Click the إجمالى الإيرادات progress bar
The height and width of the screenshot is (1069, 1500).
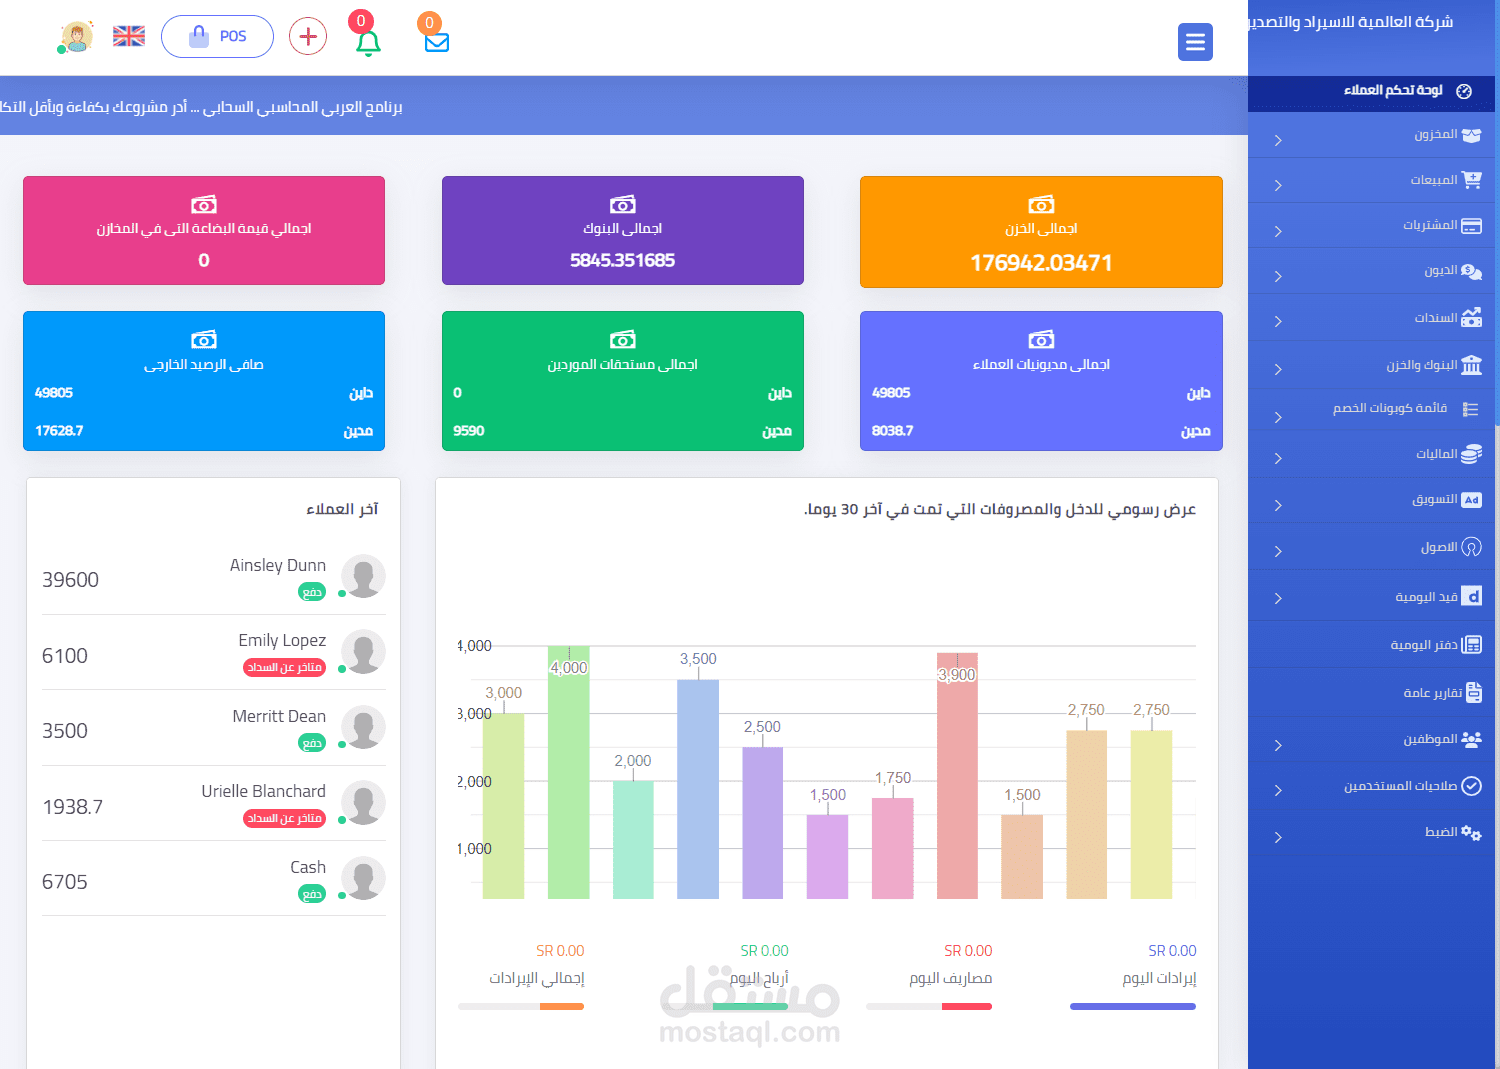[x=520, y=1007]
